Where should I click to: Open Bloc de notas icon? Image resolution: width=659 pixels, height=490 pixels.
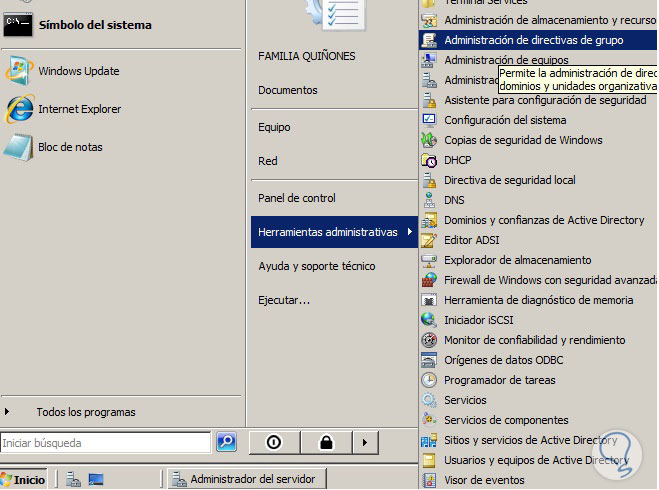[19, 147]
